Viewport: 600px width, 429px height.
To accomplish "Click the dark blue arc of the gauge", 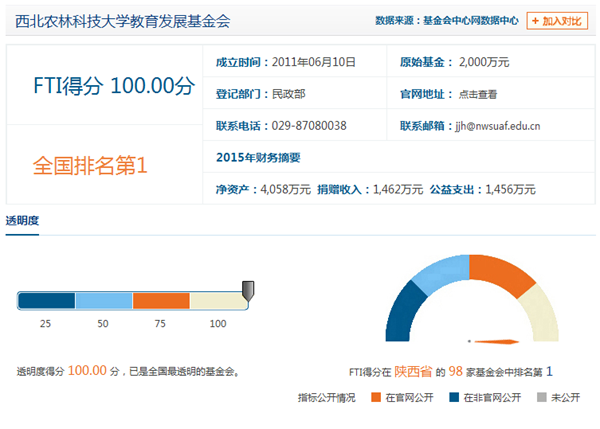I will coord(400,310).
